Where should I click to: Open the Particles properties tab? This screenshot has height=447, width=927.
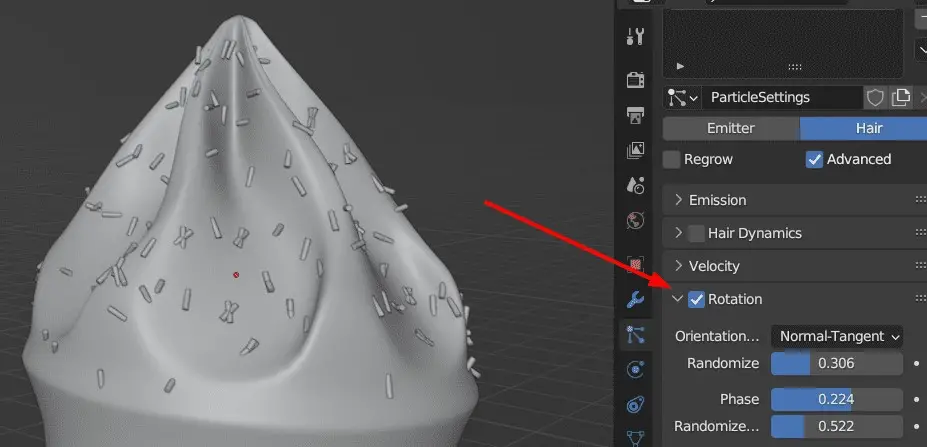[636, 335]
